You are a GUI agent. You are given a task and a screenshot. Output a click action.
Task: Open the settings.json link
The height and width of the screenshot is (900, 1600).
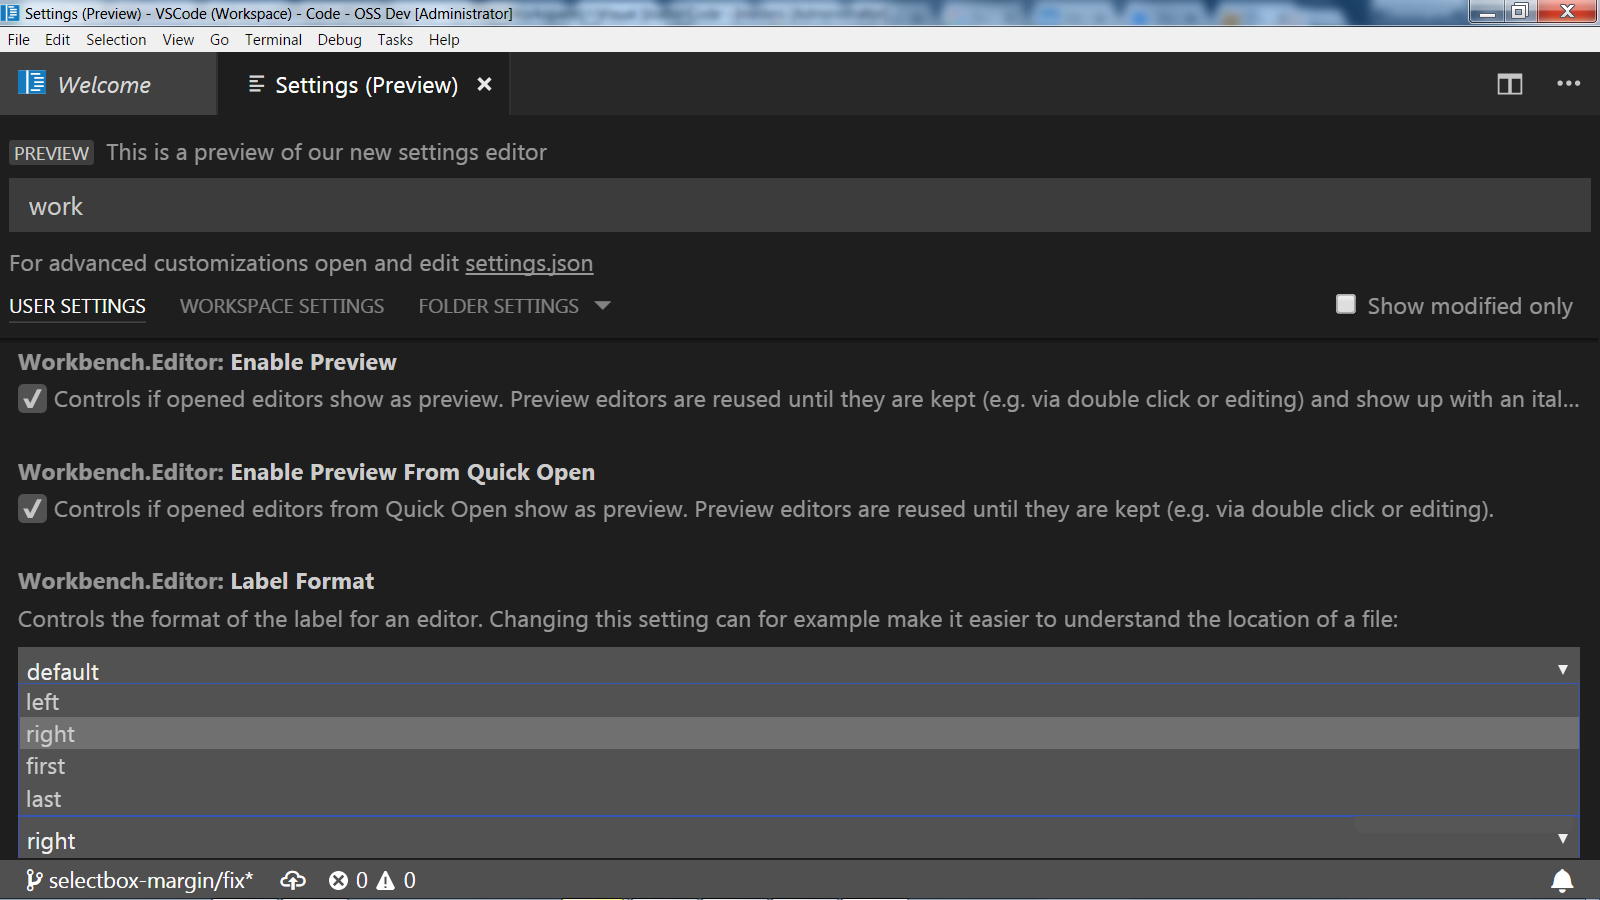coord(529,263)
